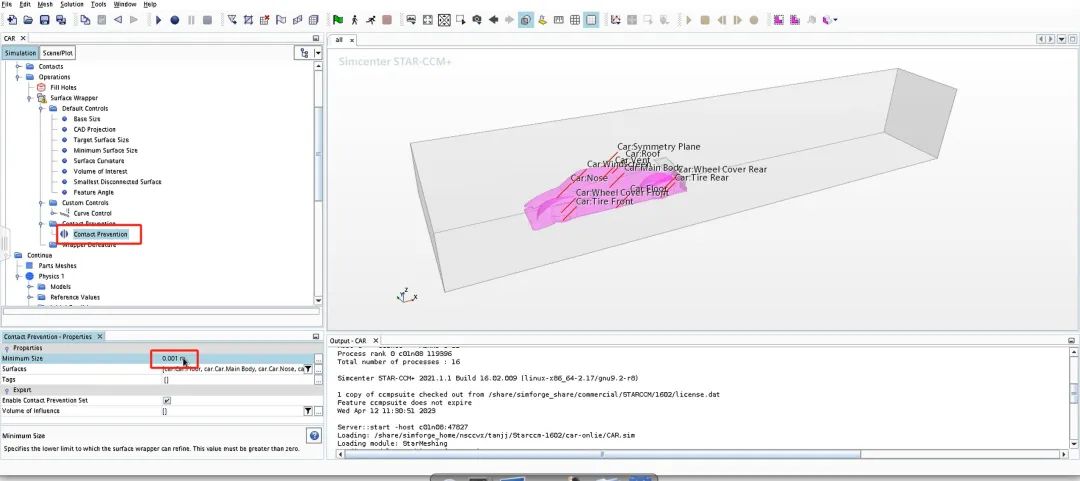Close the Contact Prevention Properties tab
1080x481 pixels.
click(99, 336)
